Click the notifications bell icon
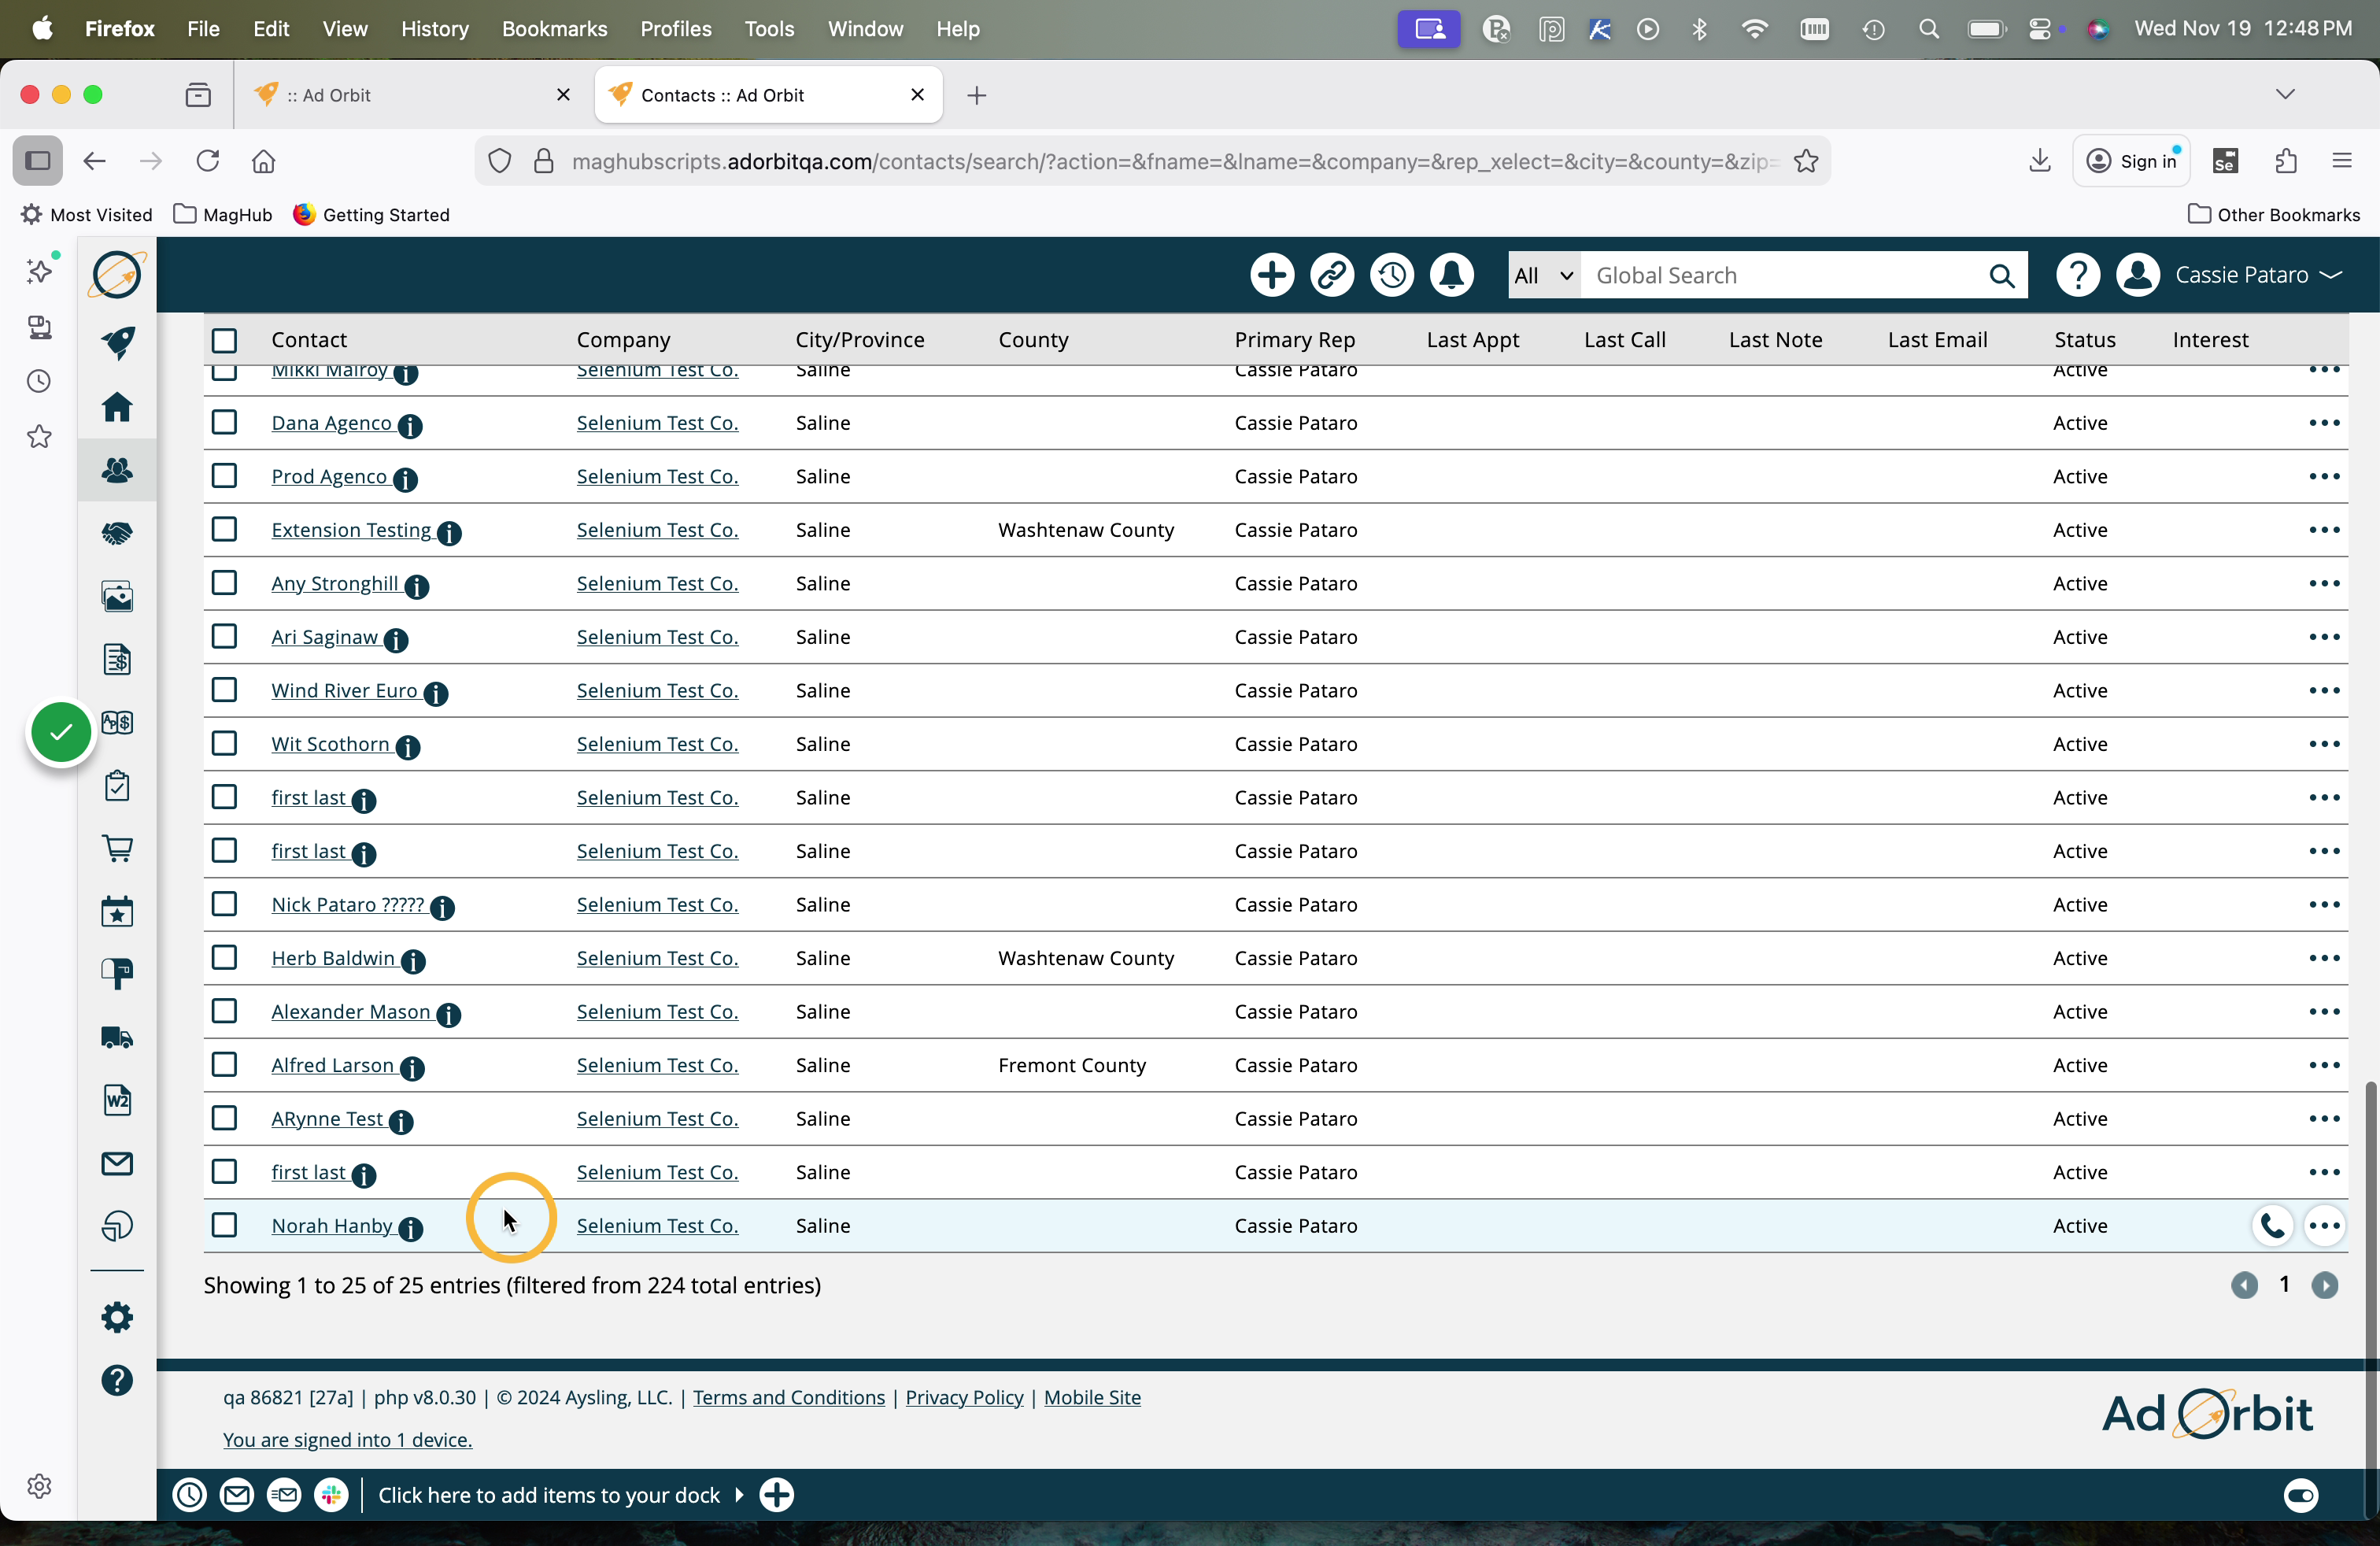This screenshot has height=1546, width=2380. coord(1451,275)
